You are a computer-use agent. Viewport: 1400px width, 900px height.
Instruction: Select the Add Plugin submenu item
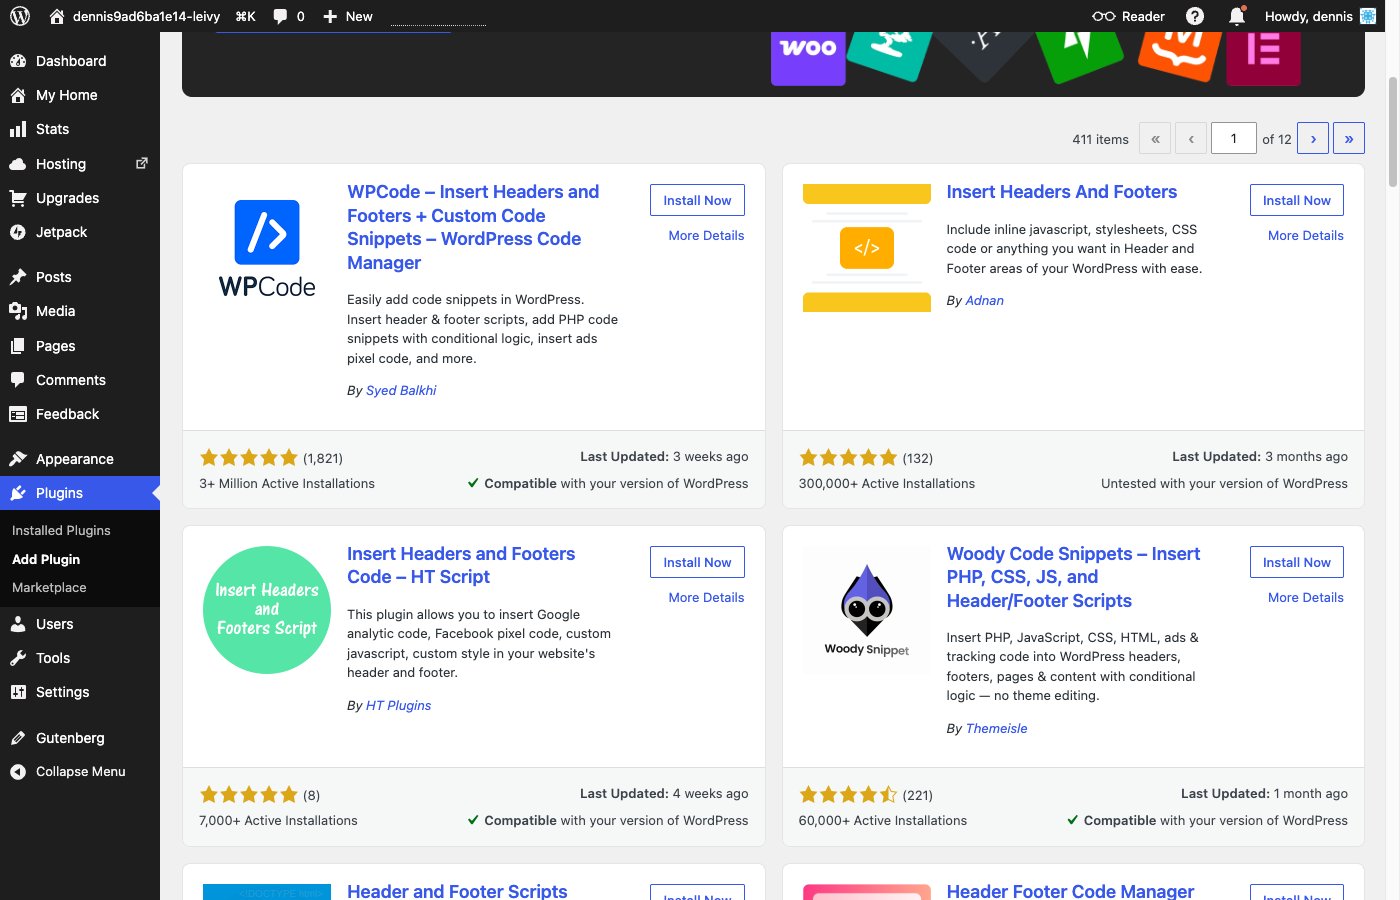tap(46, 559)
